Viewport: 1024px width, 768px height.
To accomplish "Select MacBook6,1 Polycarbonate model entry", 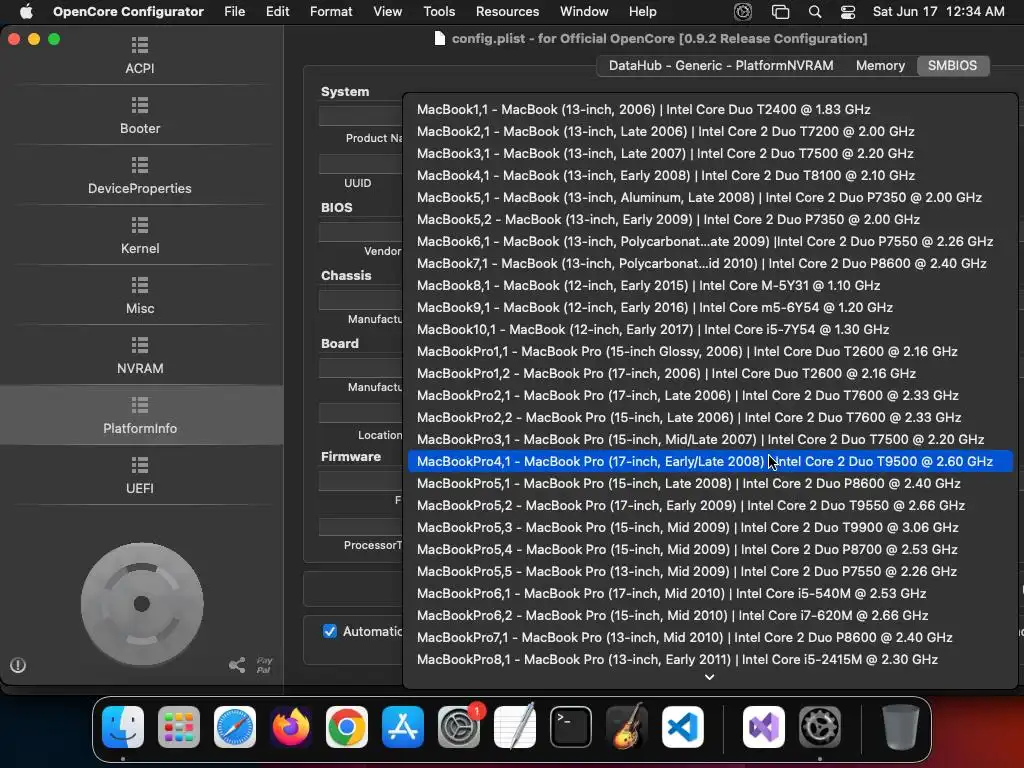I will [710, 242].
